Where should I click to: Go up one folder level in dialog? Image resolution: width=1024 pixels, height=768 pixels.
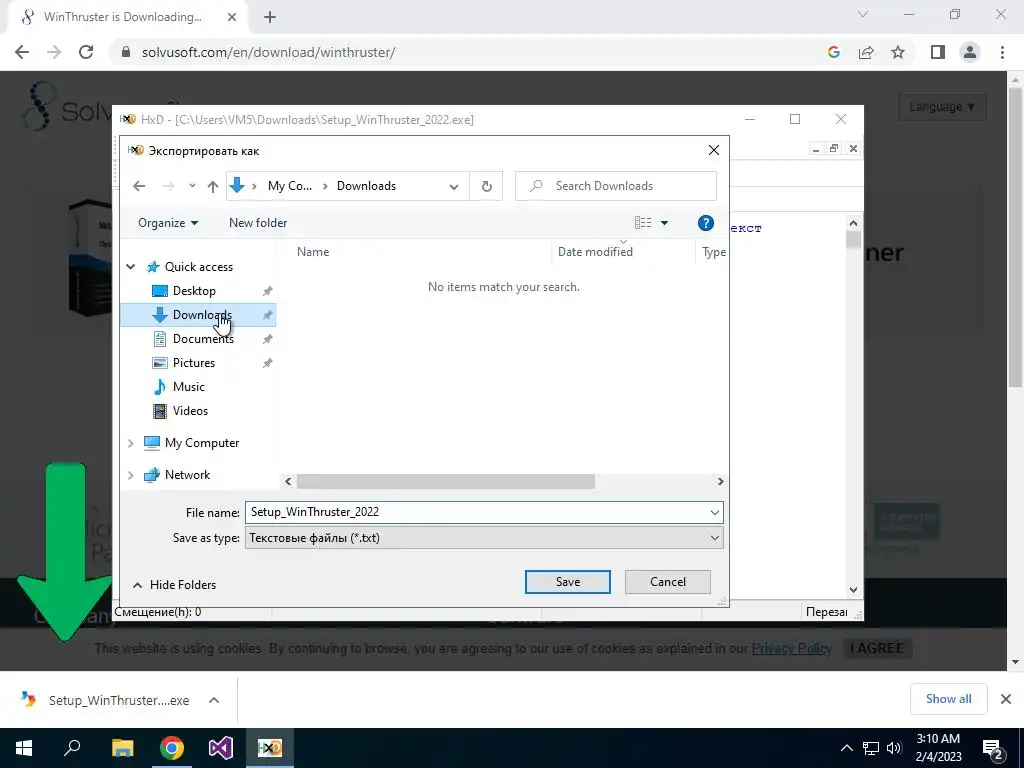213,186
